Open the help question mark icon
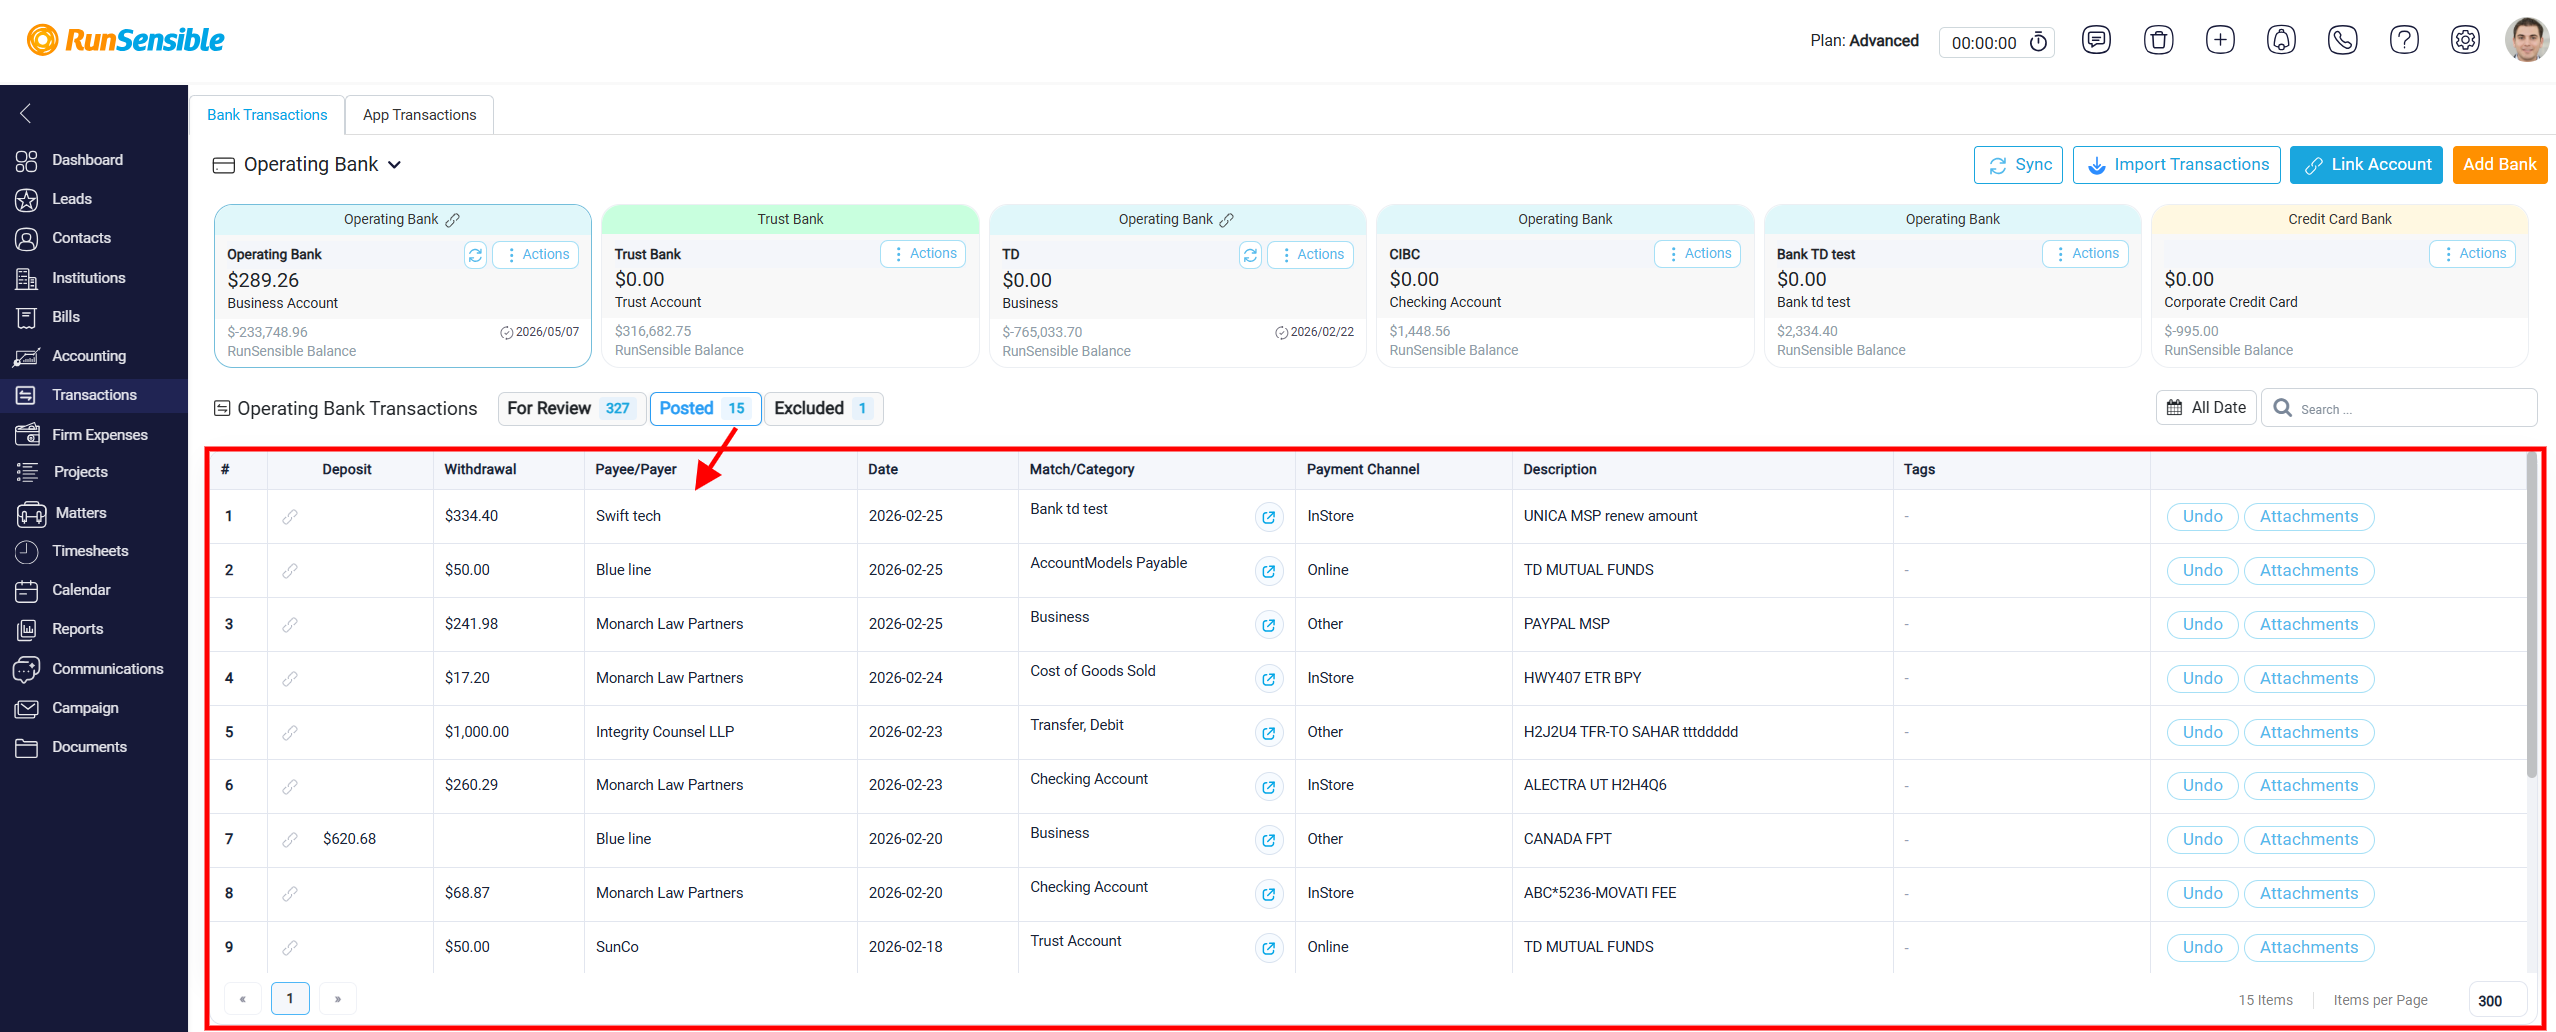 tap(2404, 41)
